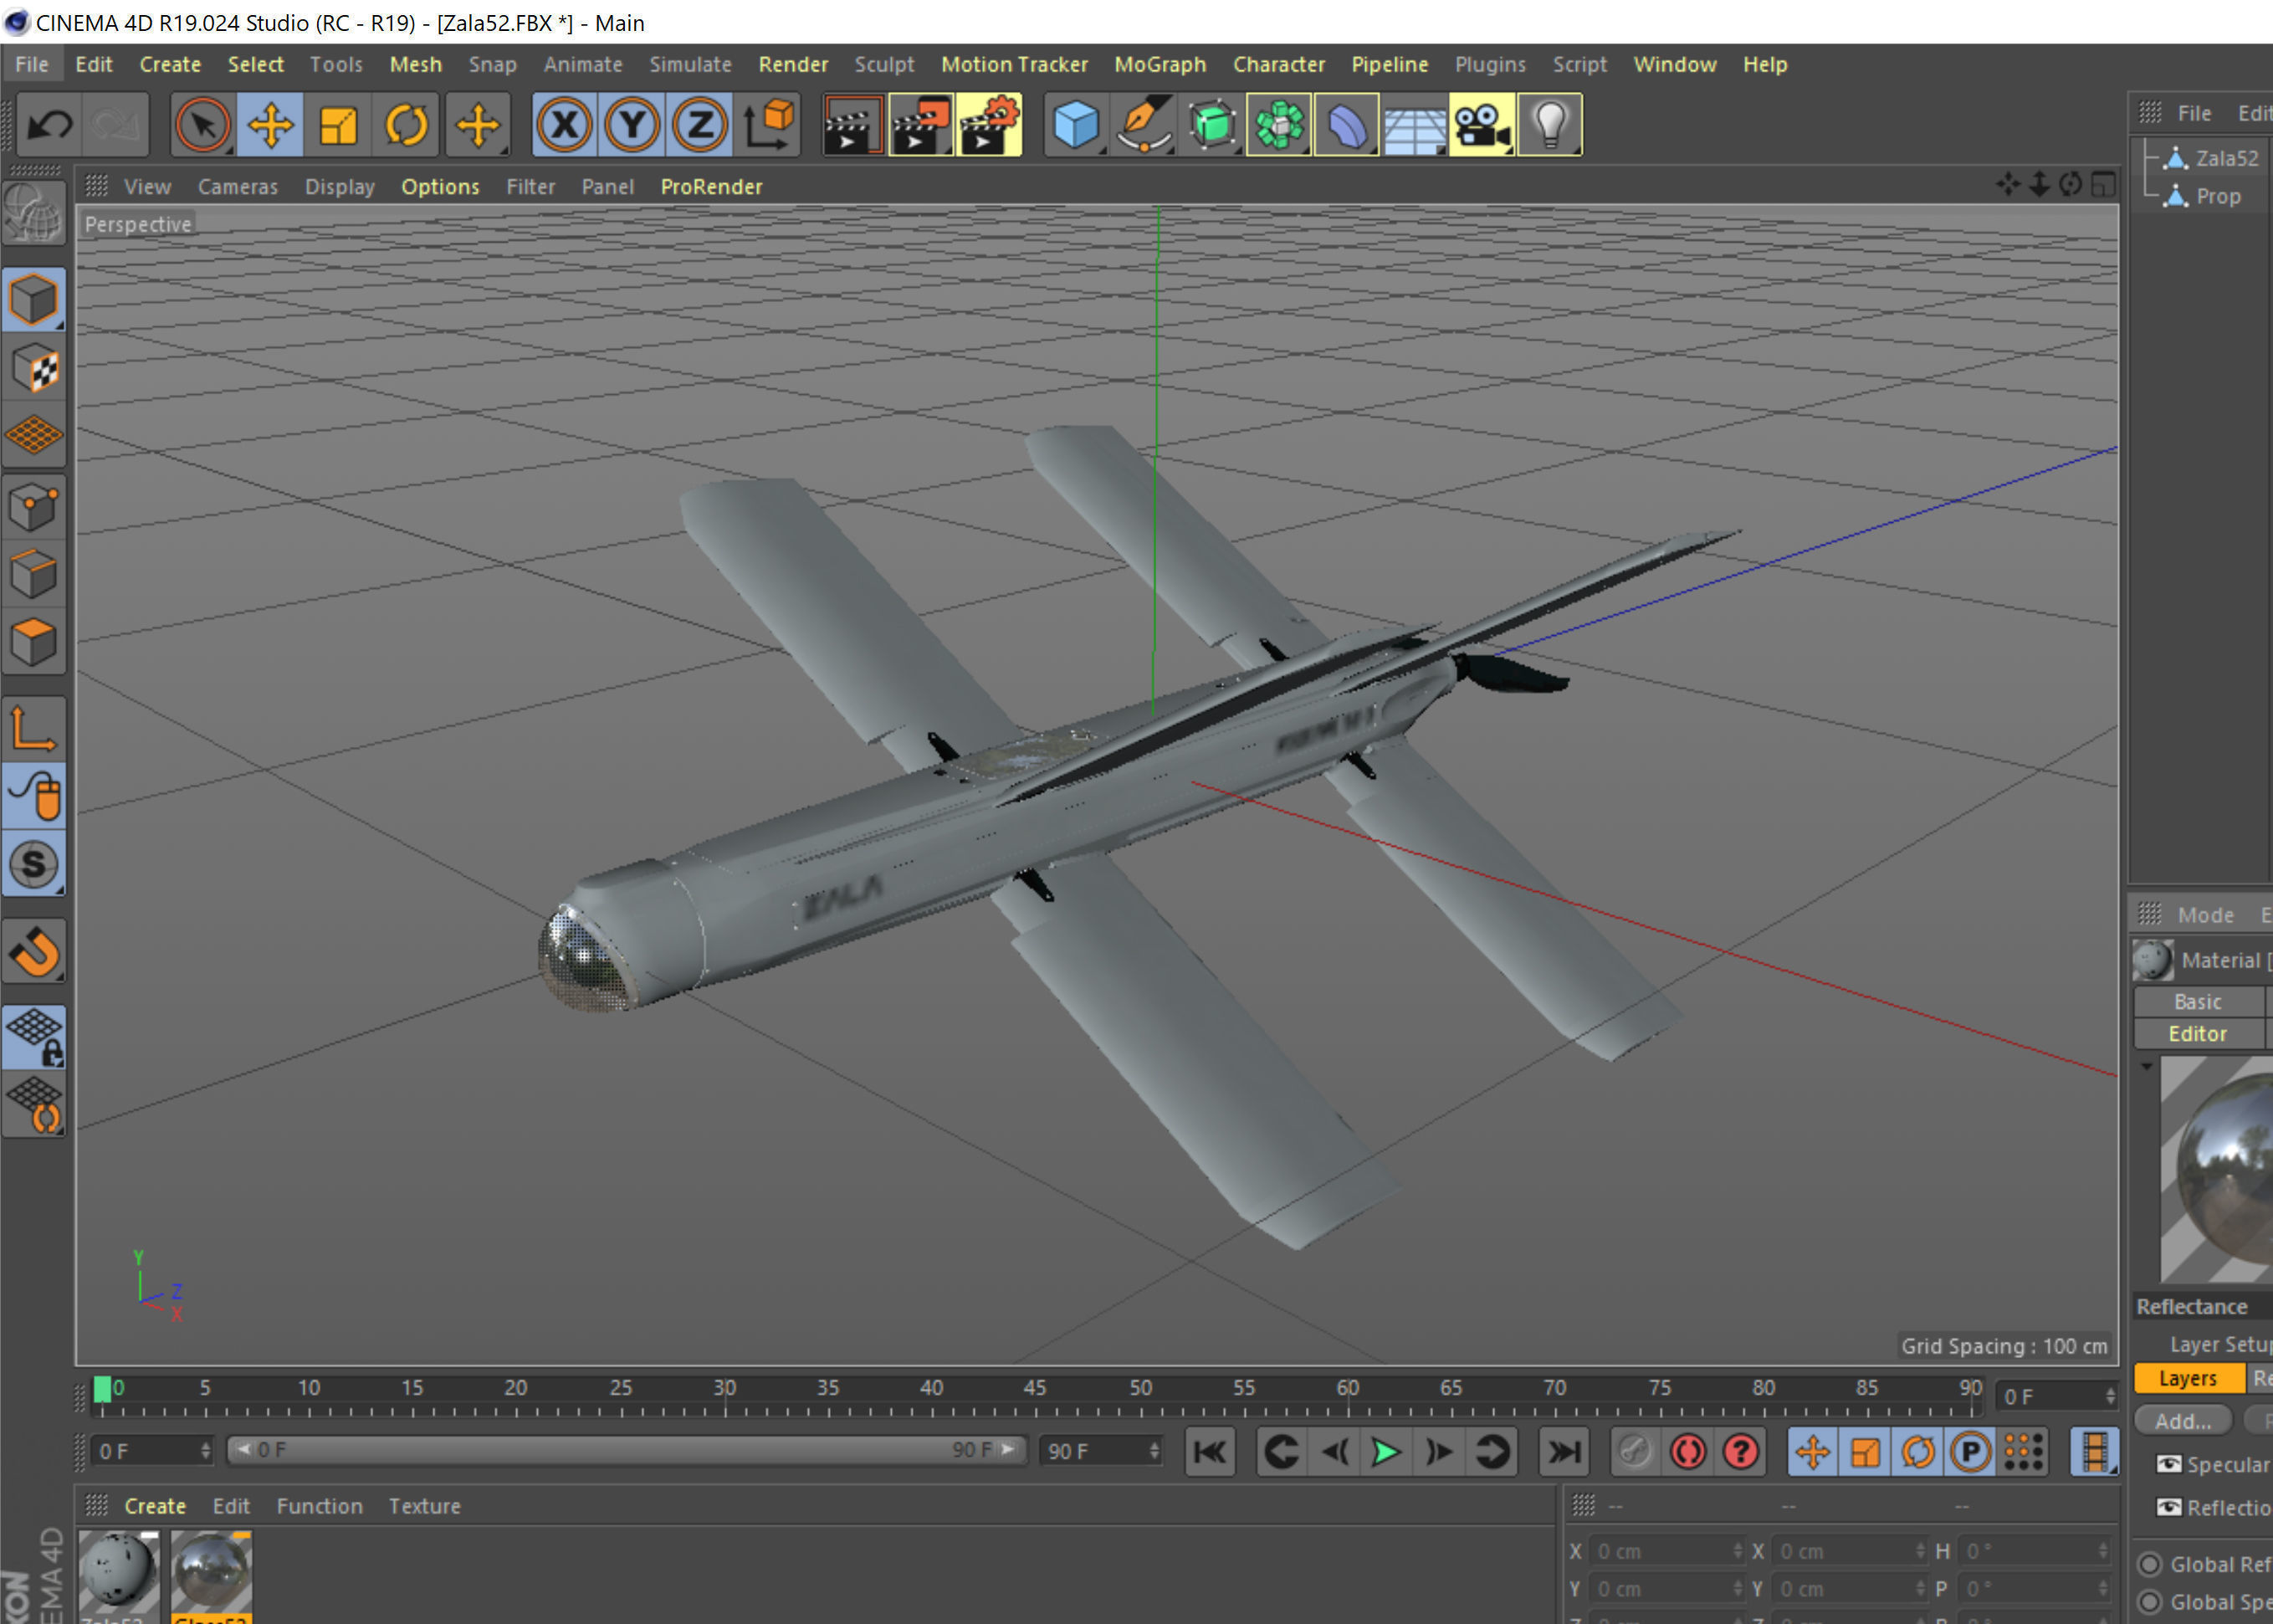Click Enable Axis L-shaped icon
This screenshot has height=1624, width=2273.
pyautogui.click(x=34, y=727)
